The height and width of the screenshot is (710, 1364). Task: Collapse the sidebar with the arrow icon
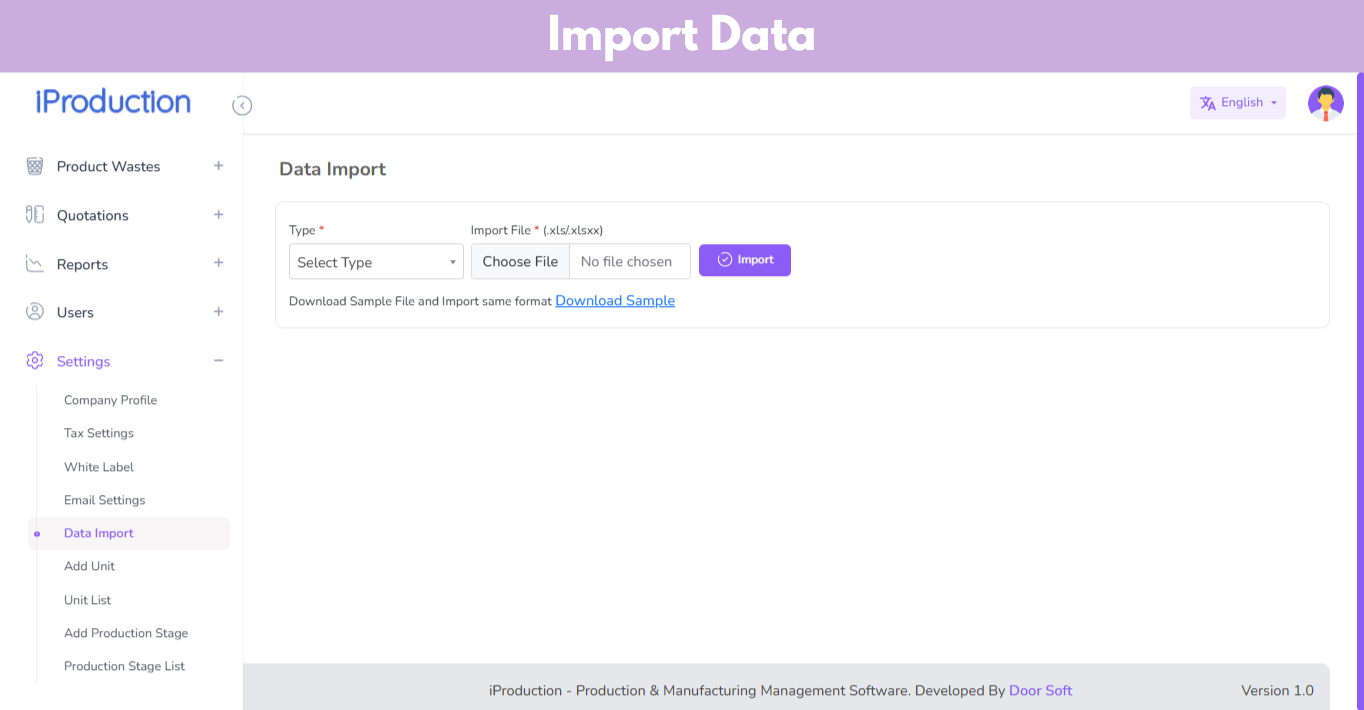242,105
